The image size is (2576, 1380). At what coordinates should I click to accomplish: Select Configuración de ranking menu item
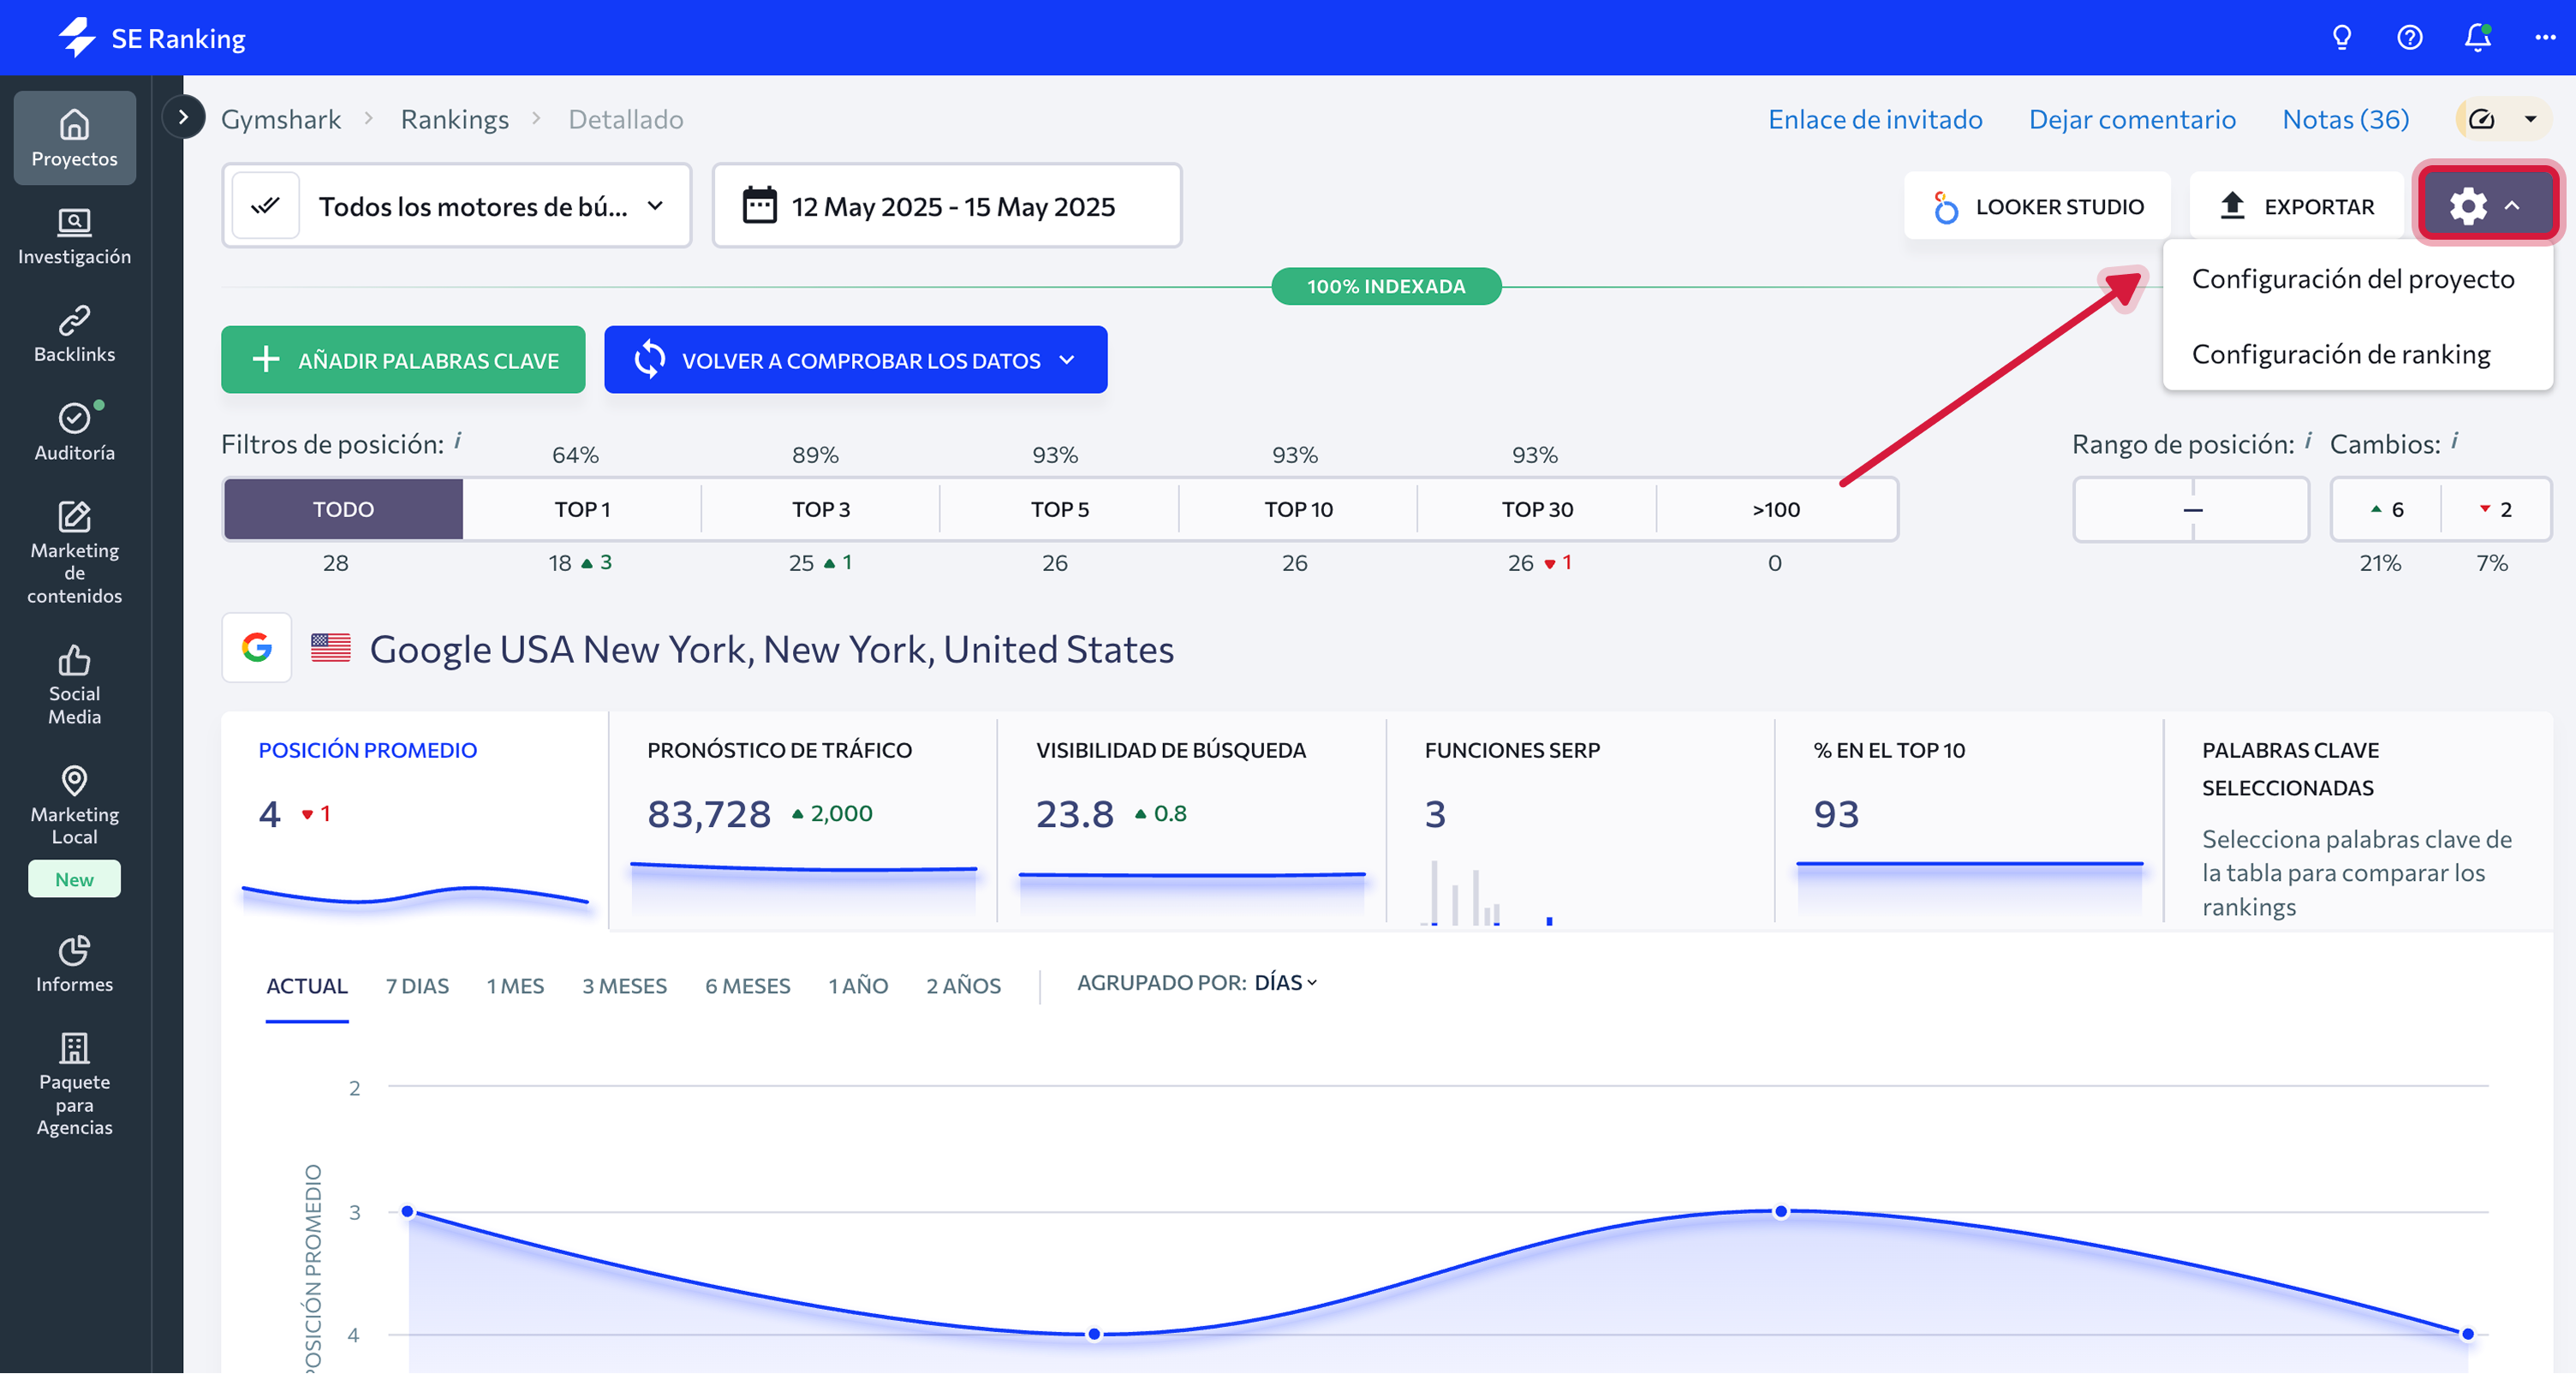[2340, 355]
